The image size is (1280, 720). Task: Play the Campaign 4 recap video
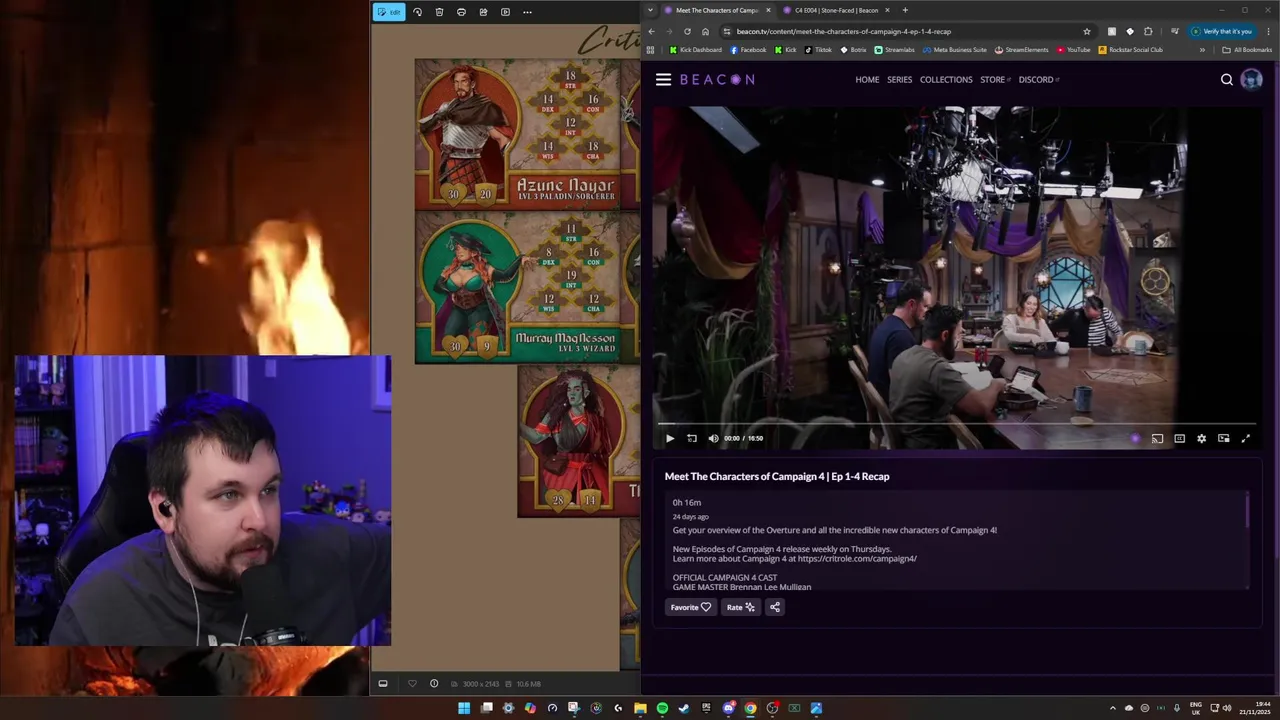[670, 438]
